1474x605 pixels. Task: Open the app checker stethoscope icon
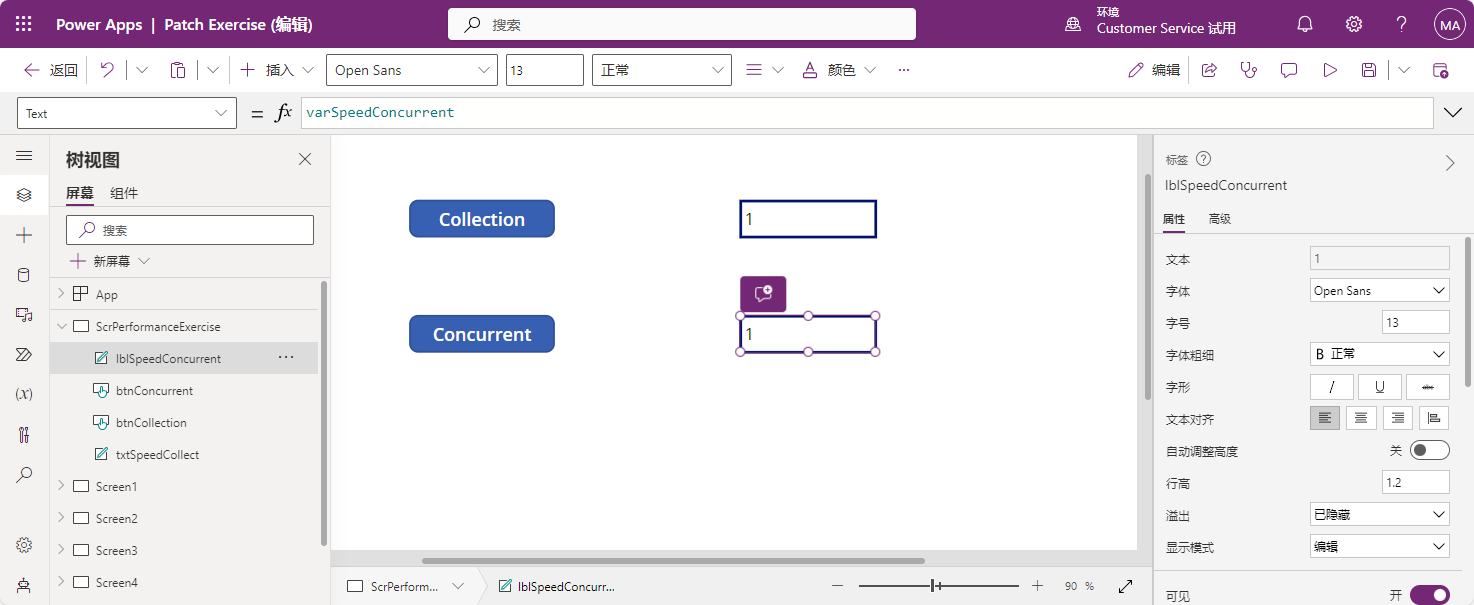click(1248, 70)
